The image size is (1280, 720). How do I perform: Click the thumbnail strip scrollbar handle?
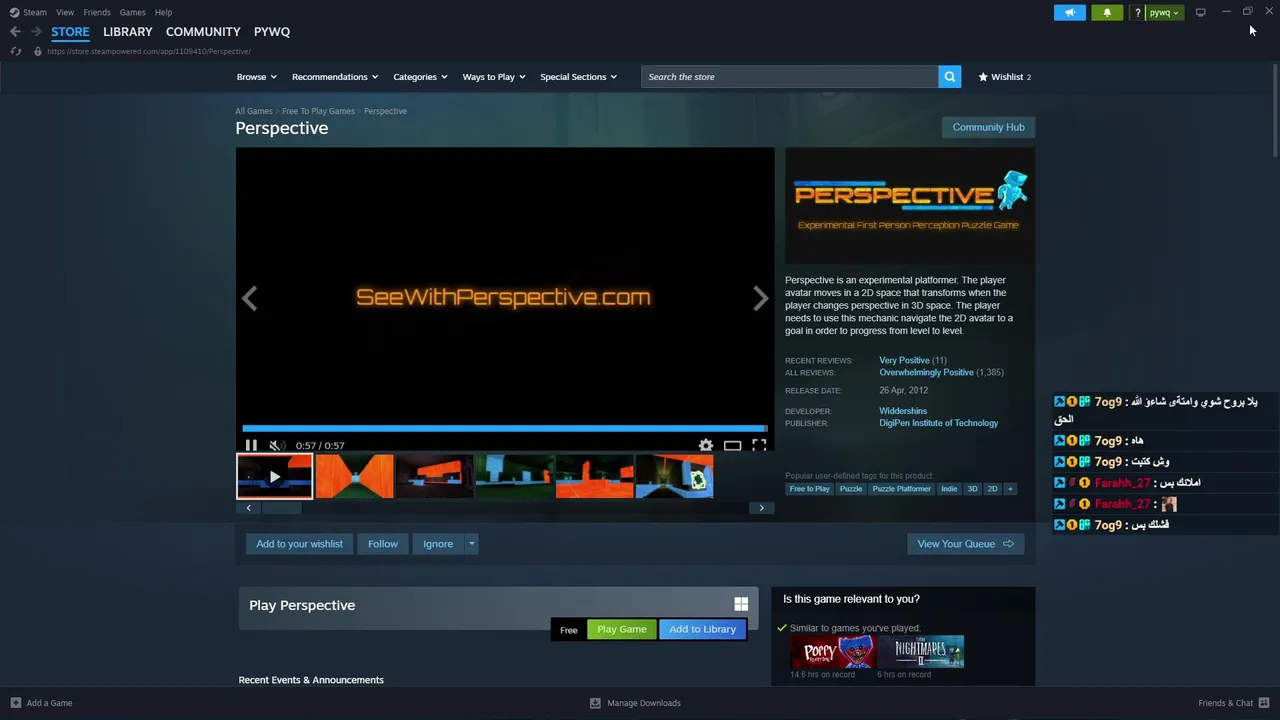281,508
